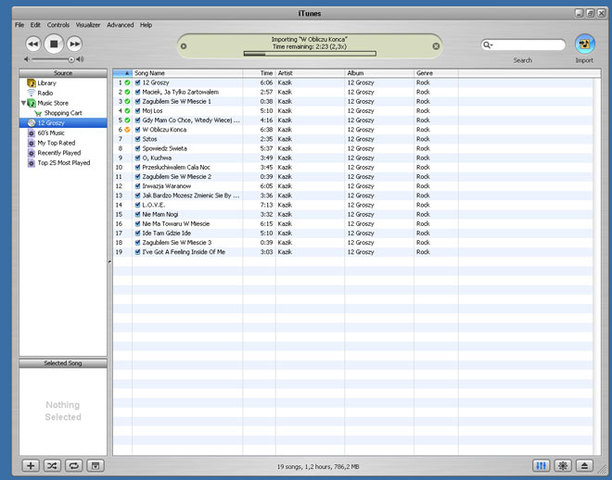The height and width of the screenshot is (480, 612).
Task: Open My Top Rated playlist
Action: click(x=63, y=143)
